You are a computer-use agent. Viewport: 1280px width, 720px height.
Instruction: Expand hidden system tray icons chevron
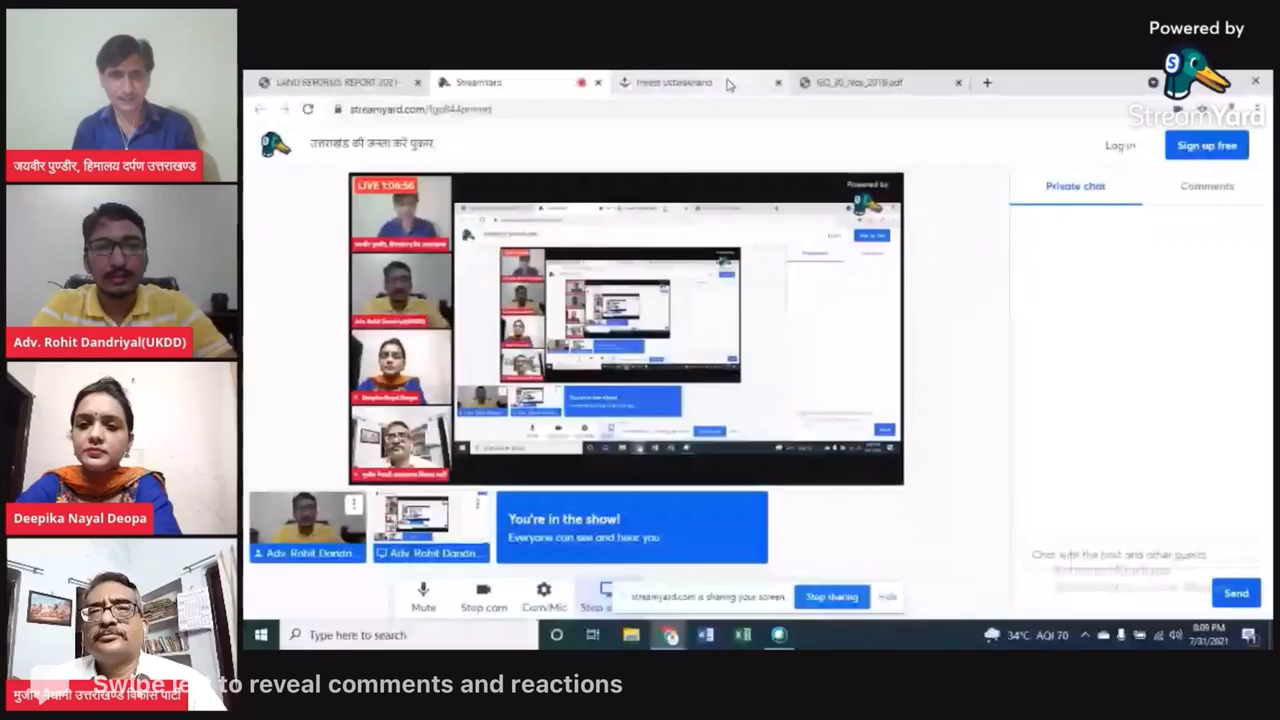point(1084,635)
